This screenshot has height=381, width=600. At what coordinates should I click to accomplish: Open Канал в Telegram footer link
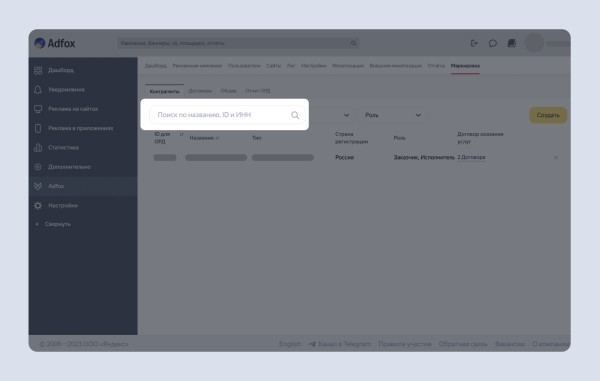[x=340, y=344]
